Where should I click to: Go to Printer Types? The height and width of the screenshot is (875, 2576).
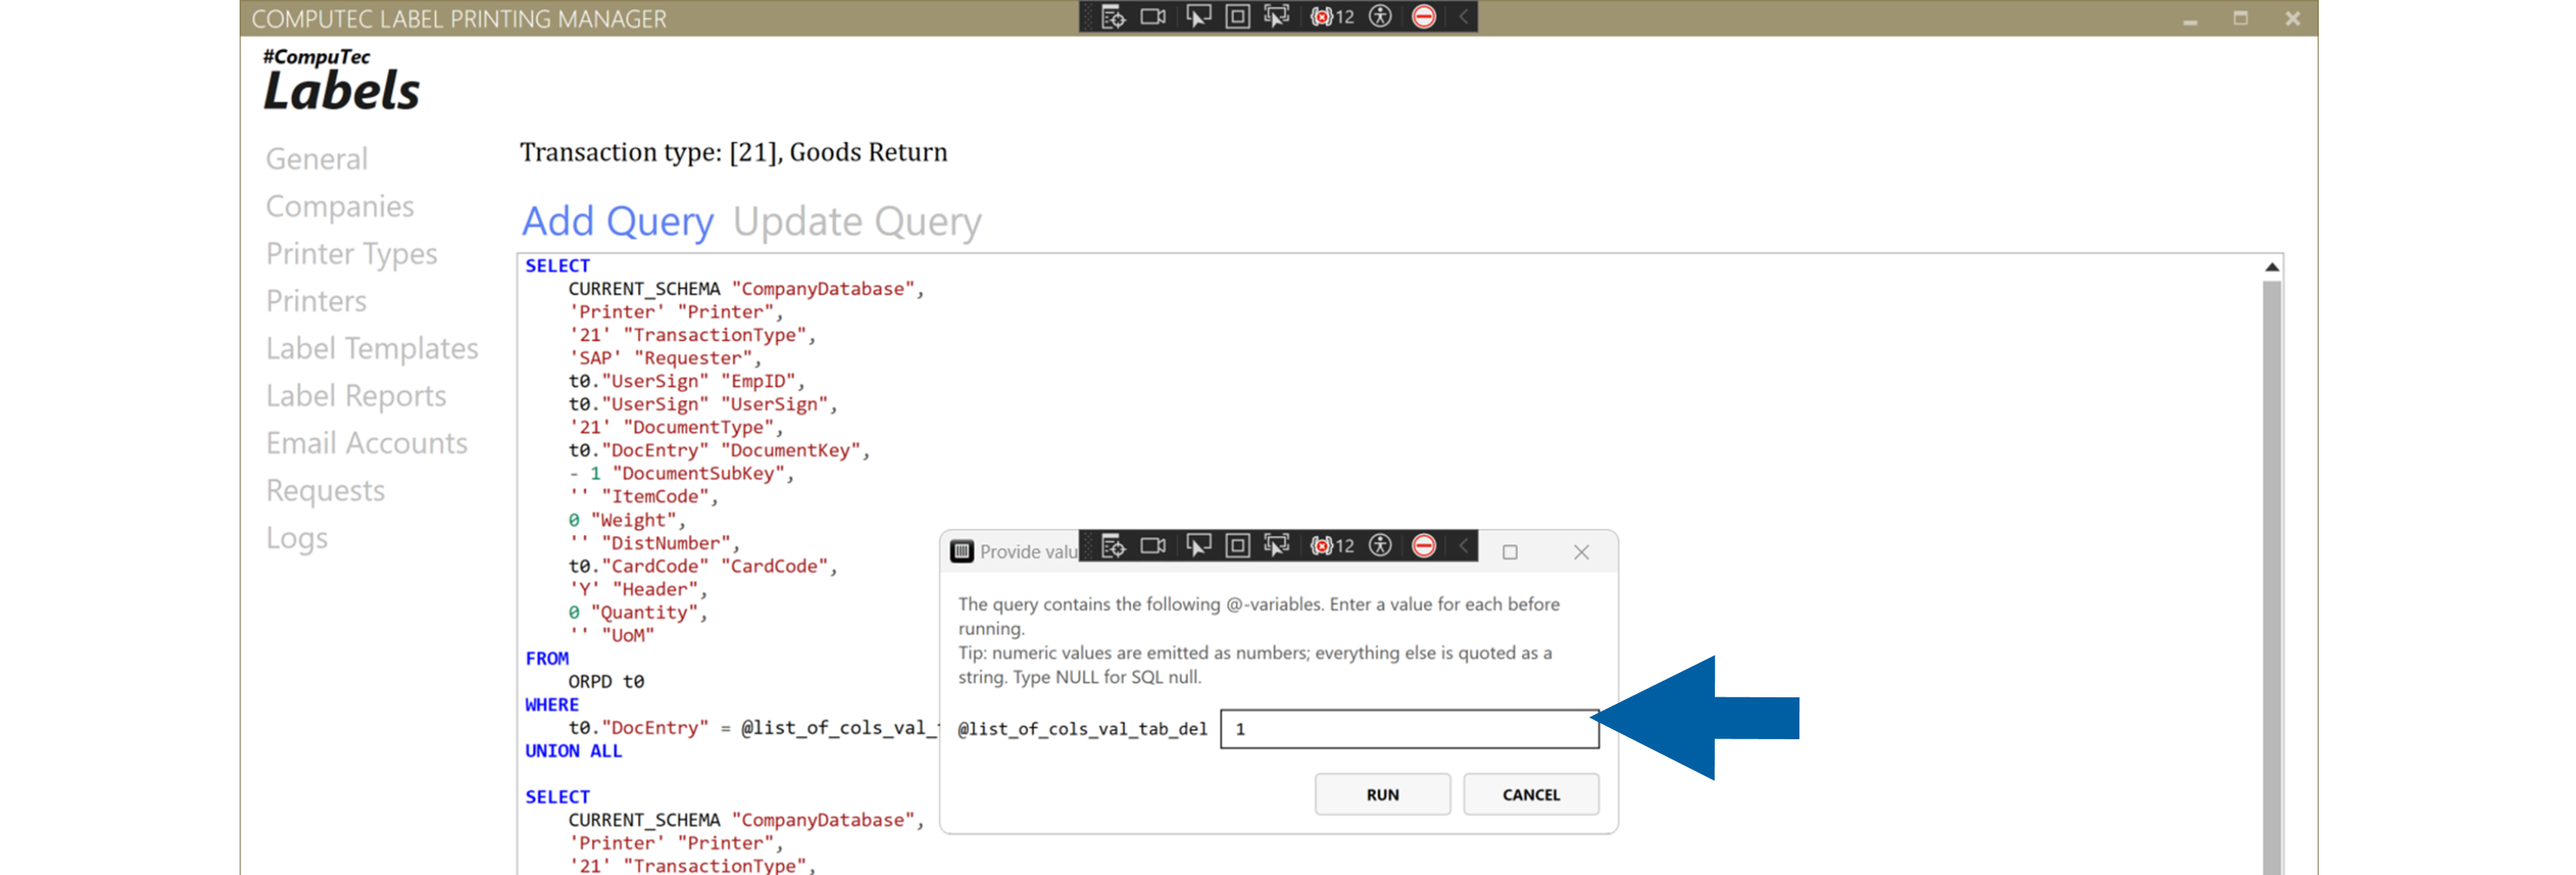pyautogui.click(x=352, y=254)
